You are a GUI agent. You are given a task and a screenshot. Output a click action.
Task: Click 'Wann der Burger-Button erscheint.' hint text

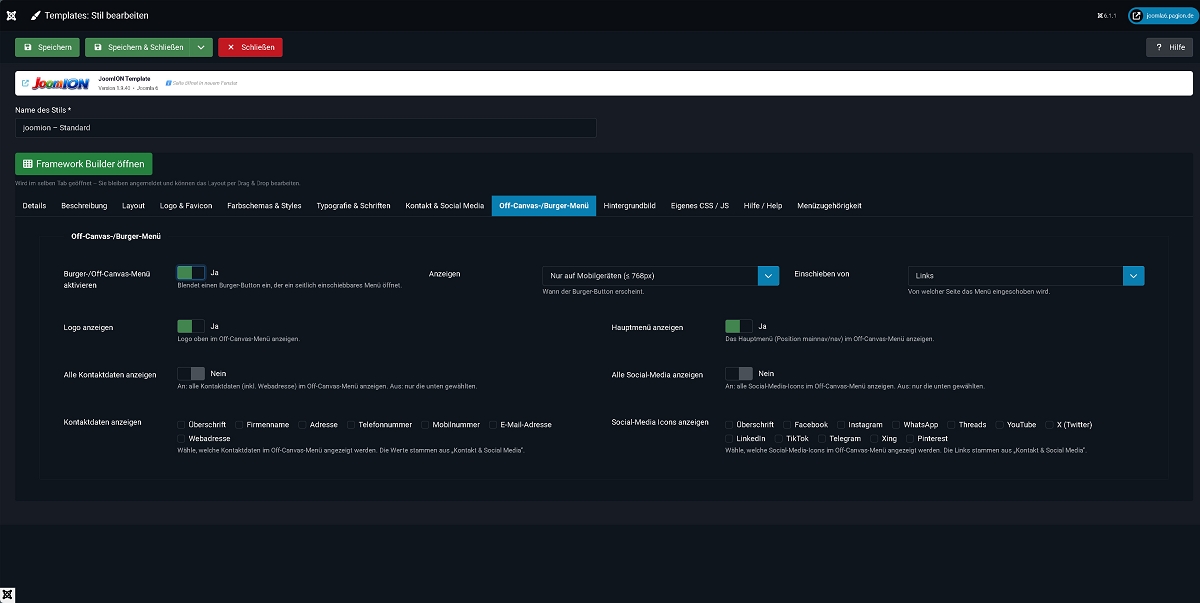593,291
